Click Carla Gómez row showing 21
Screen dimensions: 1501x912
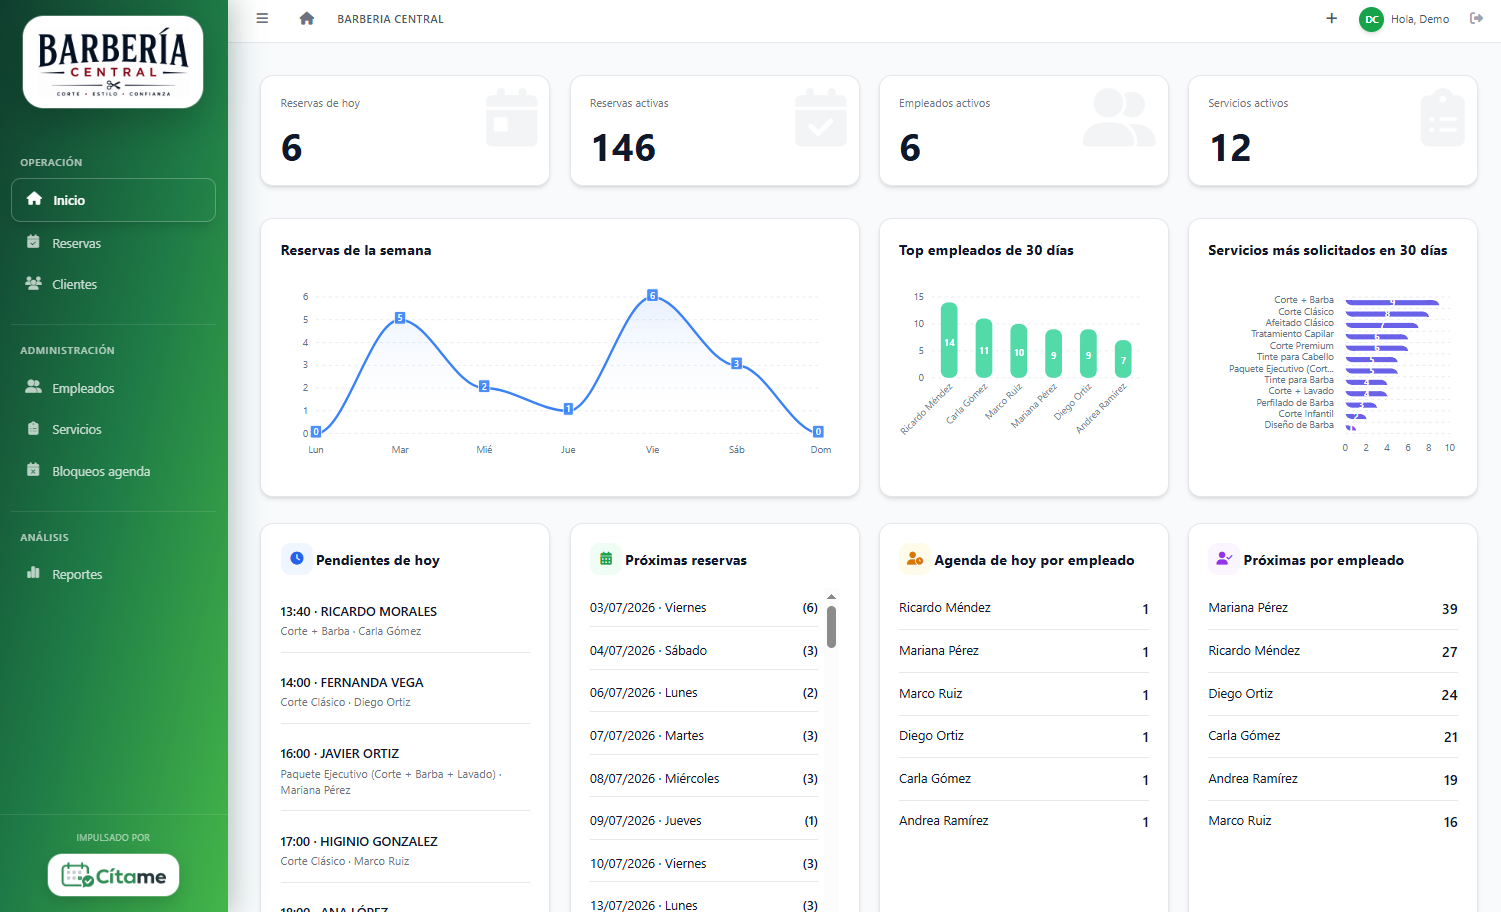(x=1333, y=736)
